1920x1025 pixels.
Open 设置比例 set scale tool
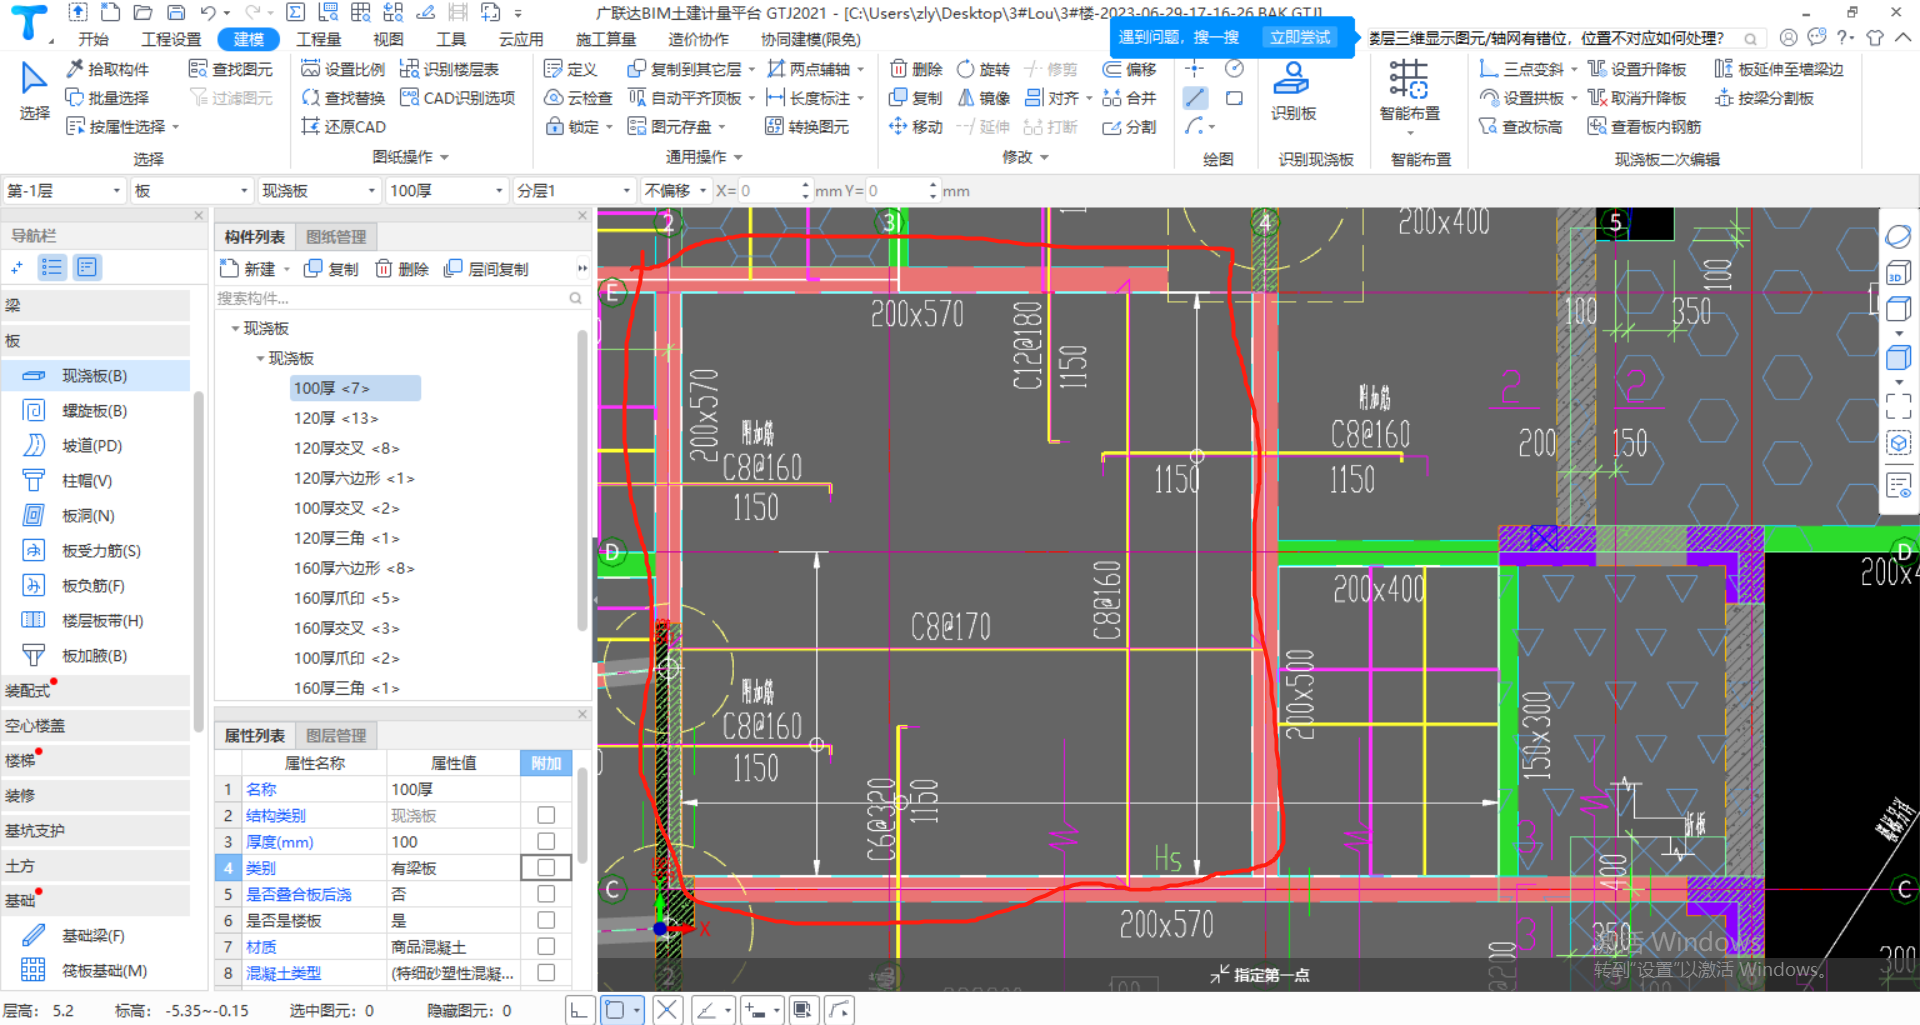coord(343,69)
